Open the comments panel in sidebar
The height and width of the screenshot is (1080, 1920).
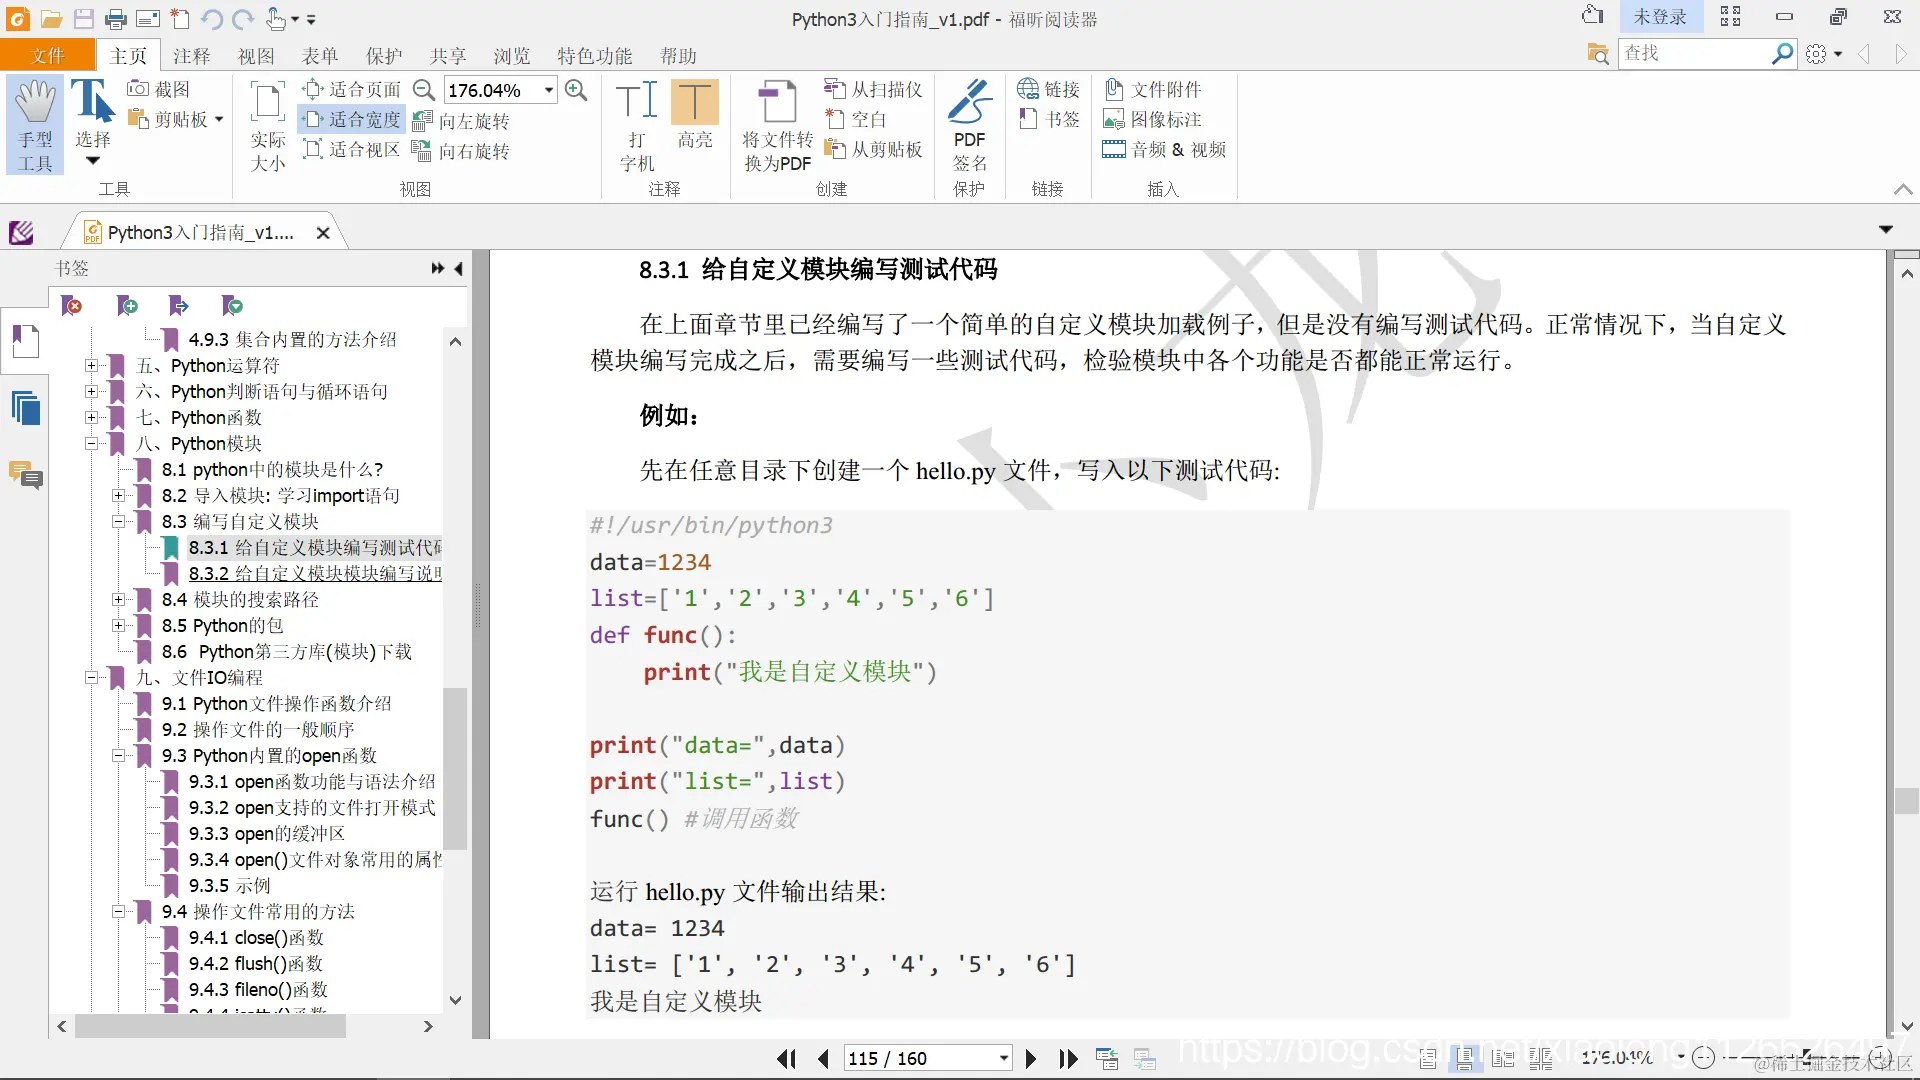[25, 475]
